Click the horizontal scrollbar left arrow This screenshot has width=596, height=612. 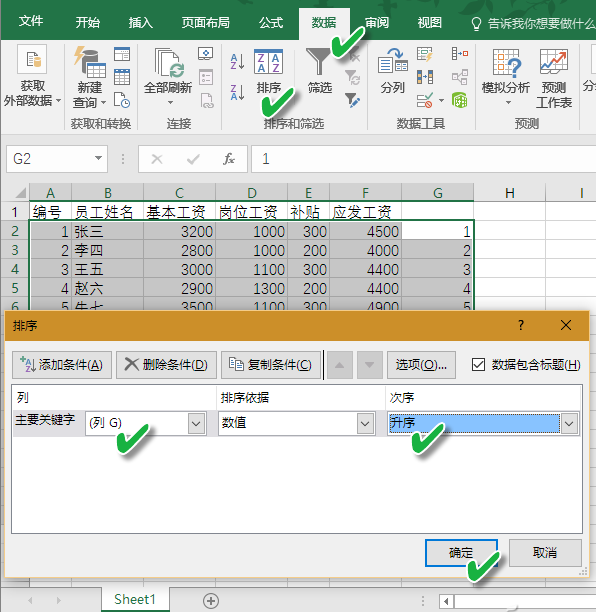pyautogui.click(x=446, y=601)
